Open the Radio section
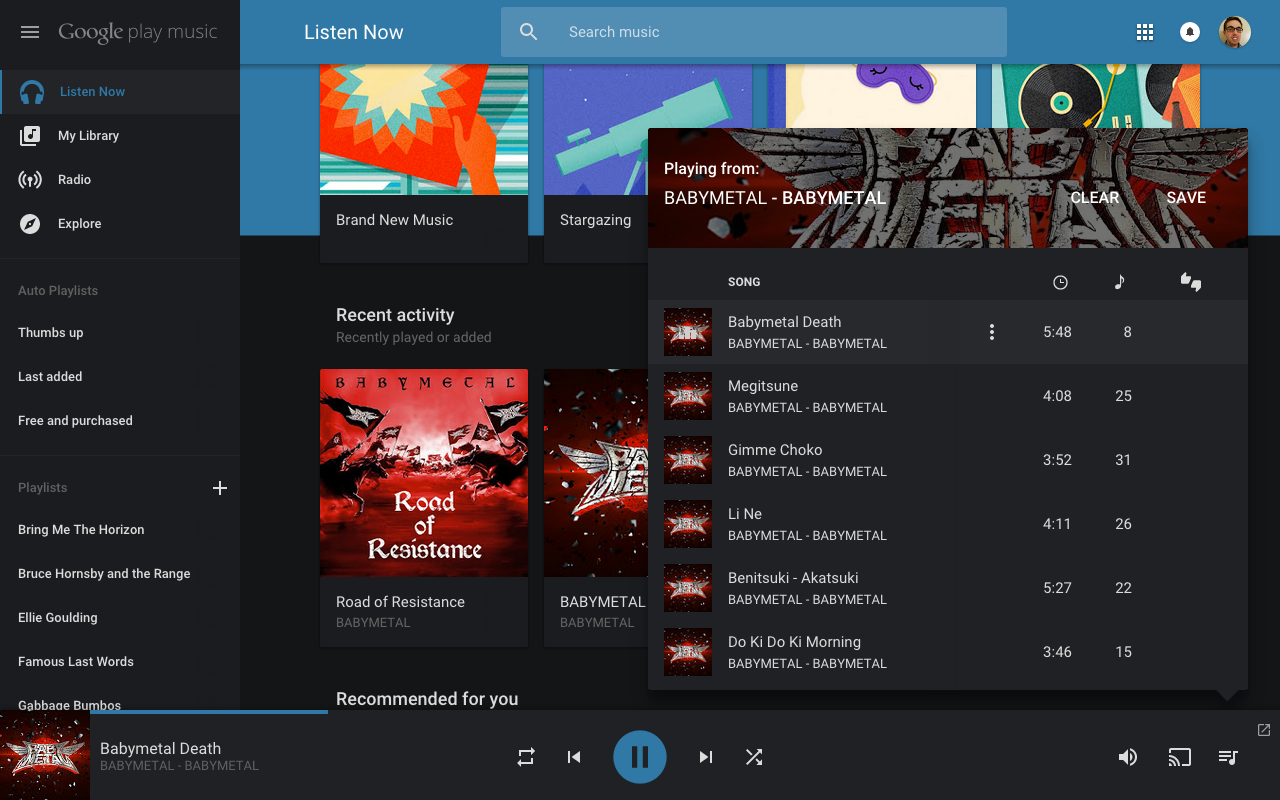 (x=120, y=180)
